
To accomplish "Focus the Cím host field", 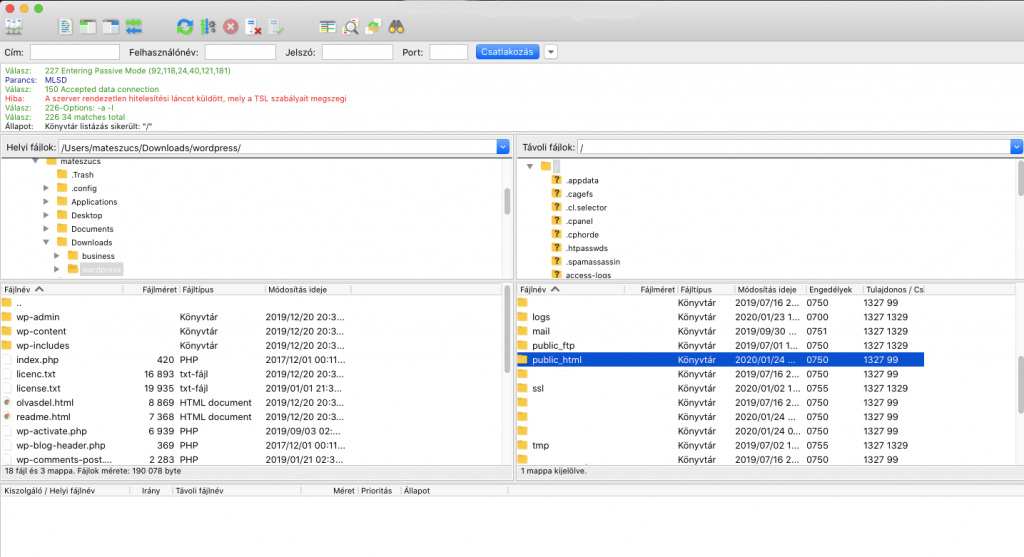I will click(x=75, y=52).
